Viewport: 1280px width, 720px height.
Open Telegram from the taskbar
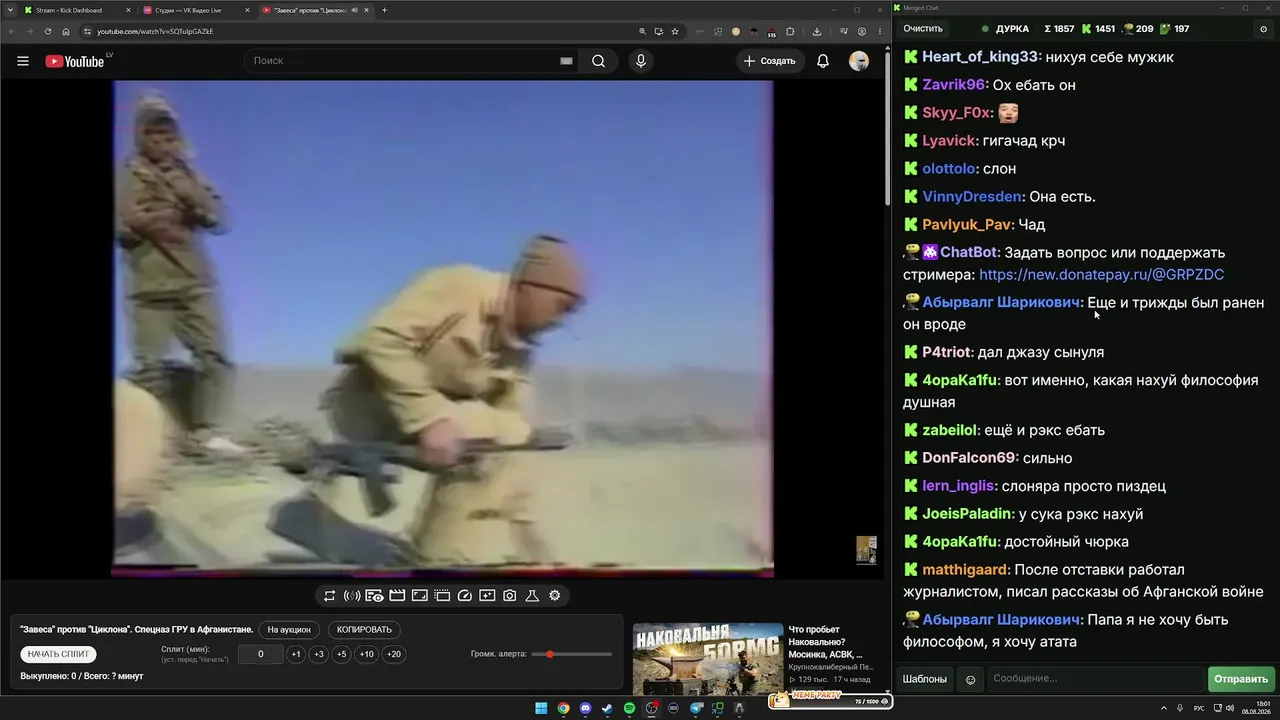pyautogui.click(x=696, y=708)
